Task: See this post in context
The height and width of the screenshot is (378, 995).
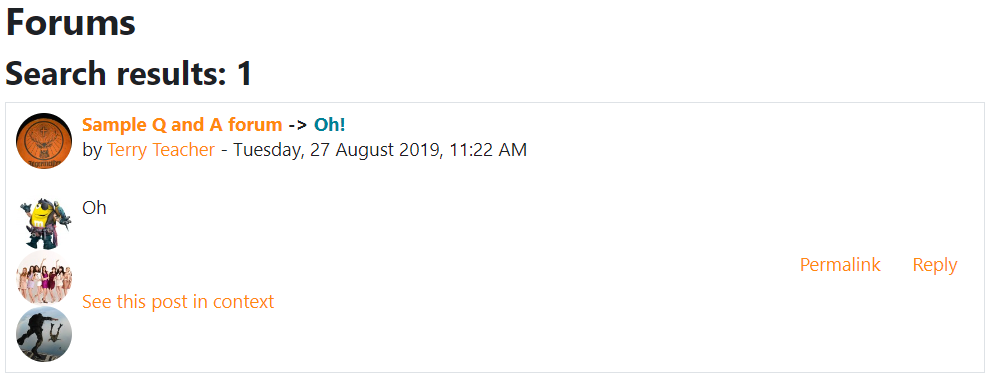Action: coord(178,301)
